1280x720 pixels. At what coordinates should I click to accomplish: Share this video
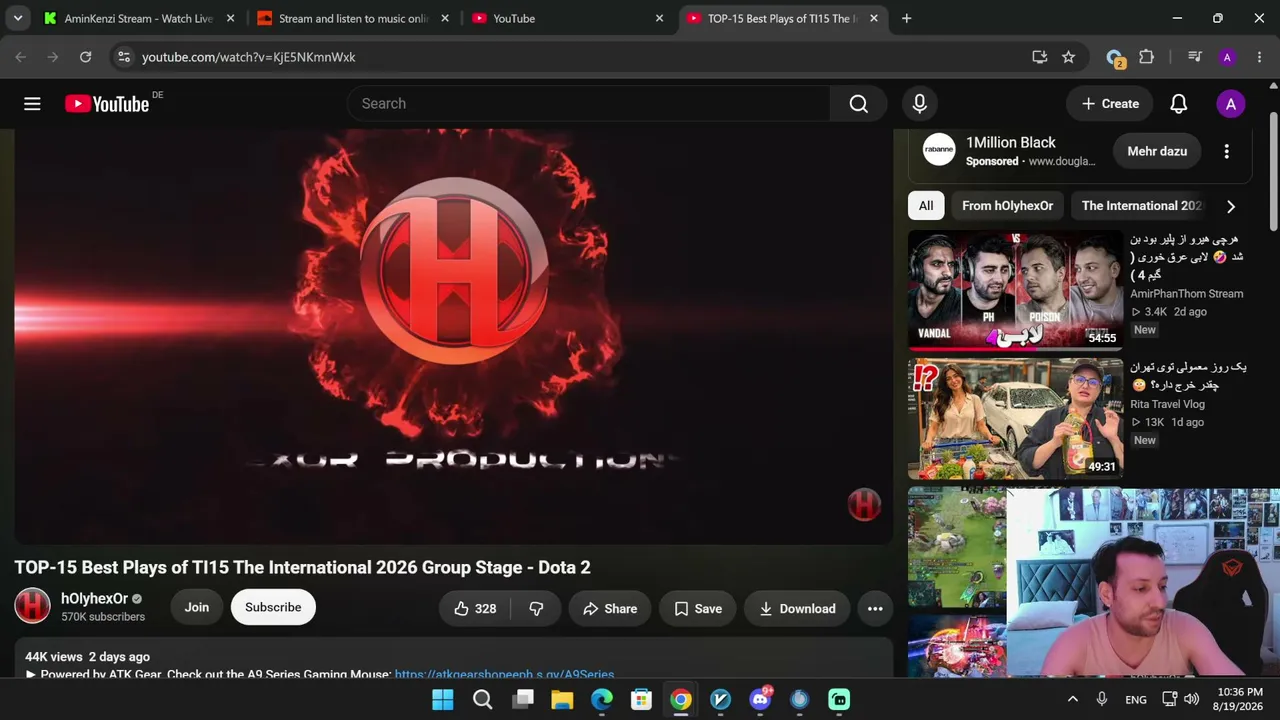[x=610, y=608]
